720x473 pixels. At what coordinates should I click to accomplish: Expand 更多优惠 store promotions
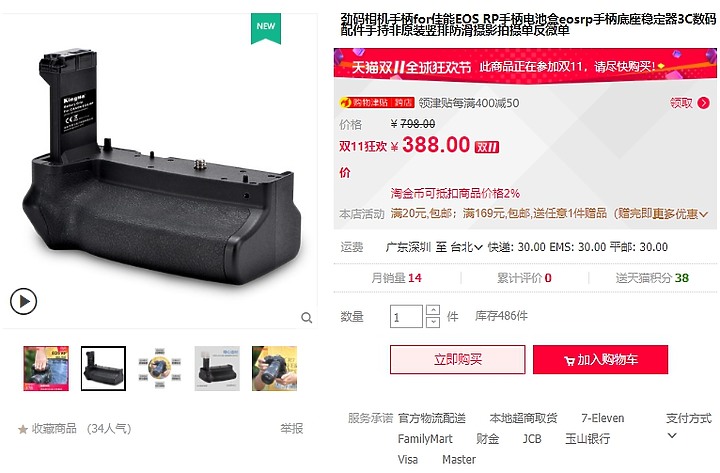681,214
